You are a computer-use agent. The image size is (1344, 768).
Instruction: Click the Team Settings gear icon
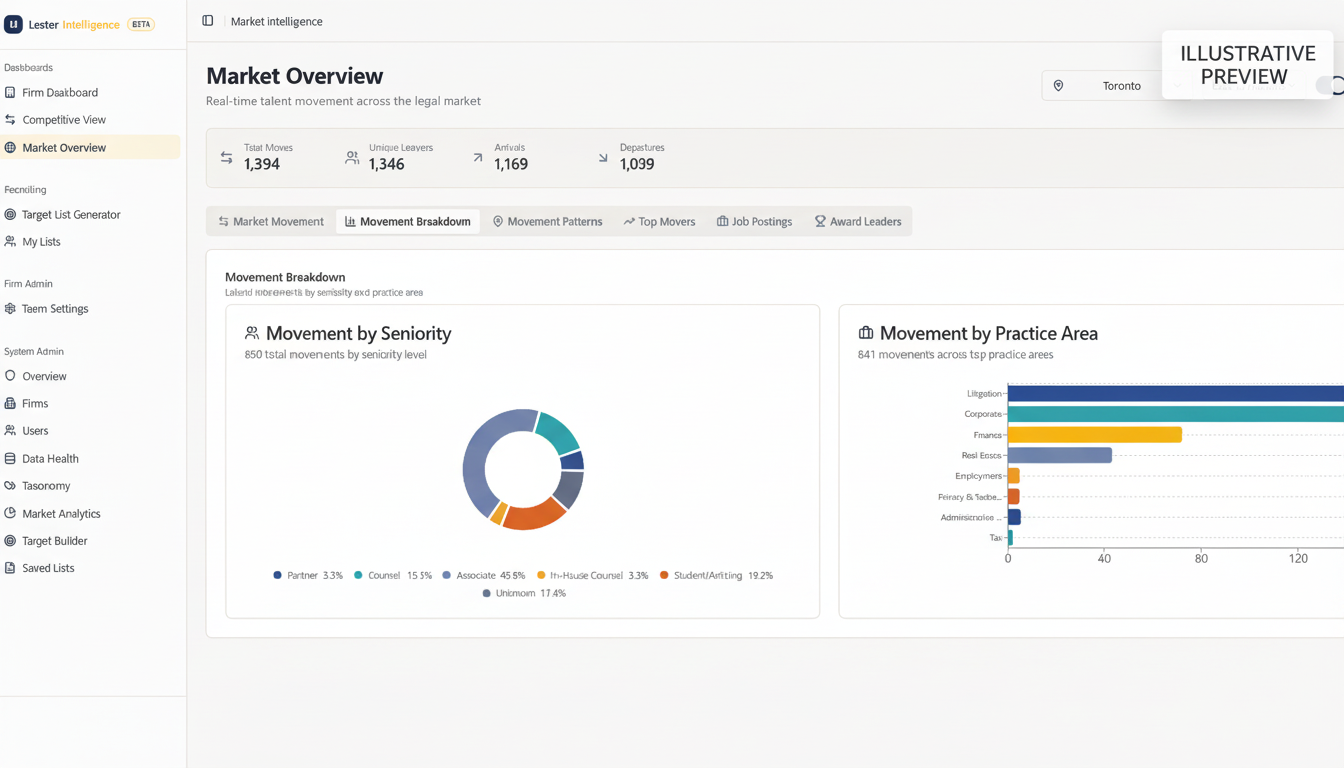[10, 309]
